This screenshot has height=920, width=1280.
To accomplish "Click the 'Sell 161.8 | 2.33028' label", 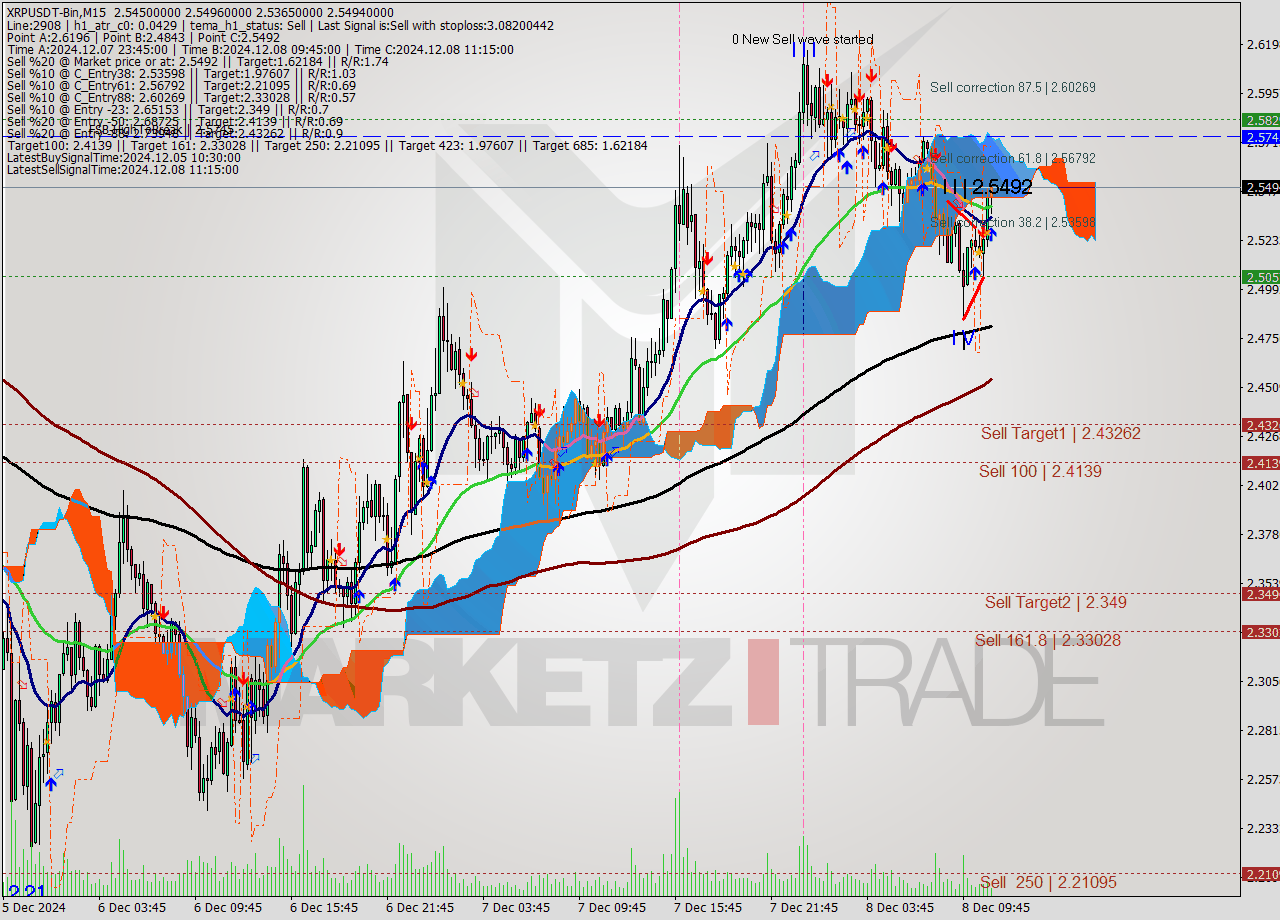I will coord(1047,640).
